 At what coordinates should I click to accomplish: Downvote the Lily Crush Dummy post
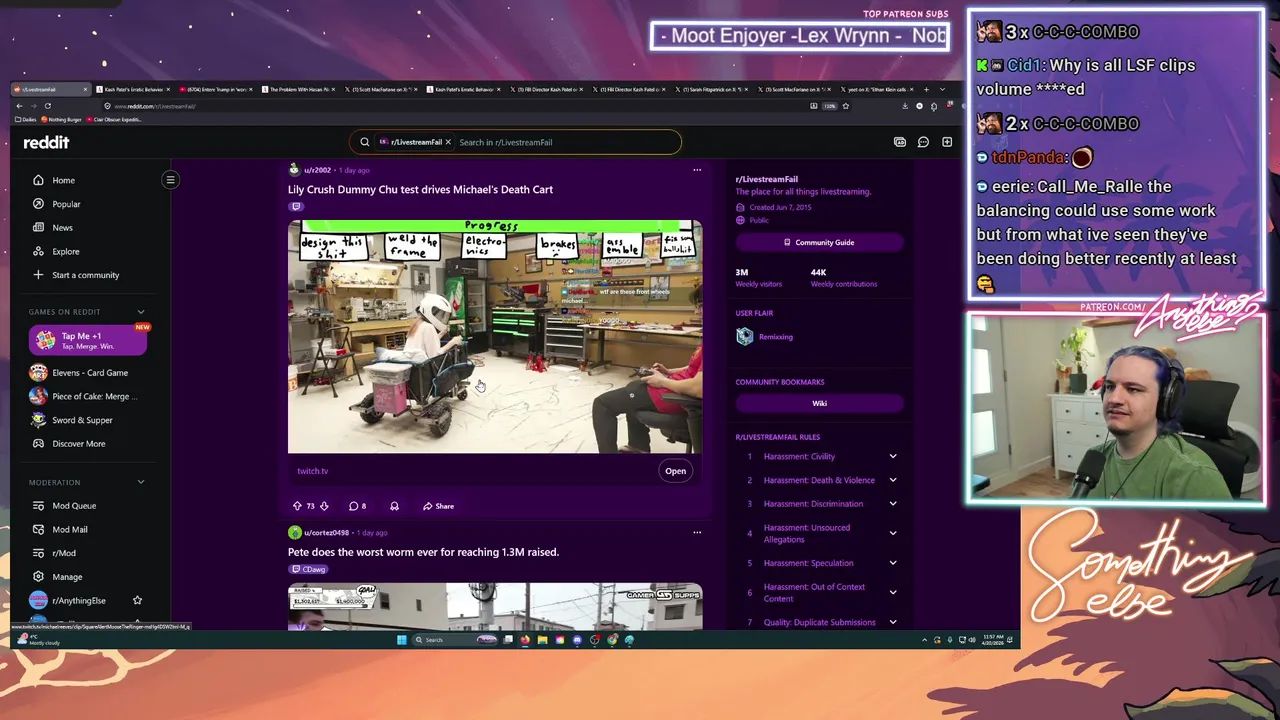click(x=324, y=506)
